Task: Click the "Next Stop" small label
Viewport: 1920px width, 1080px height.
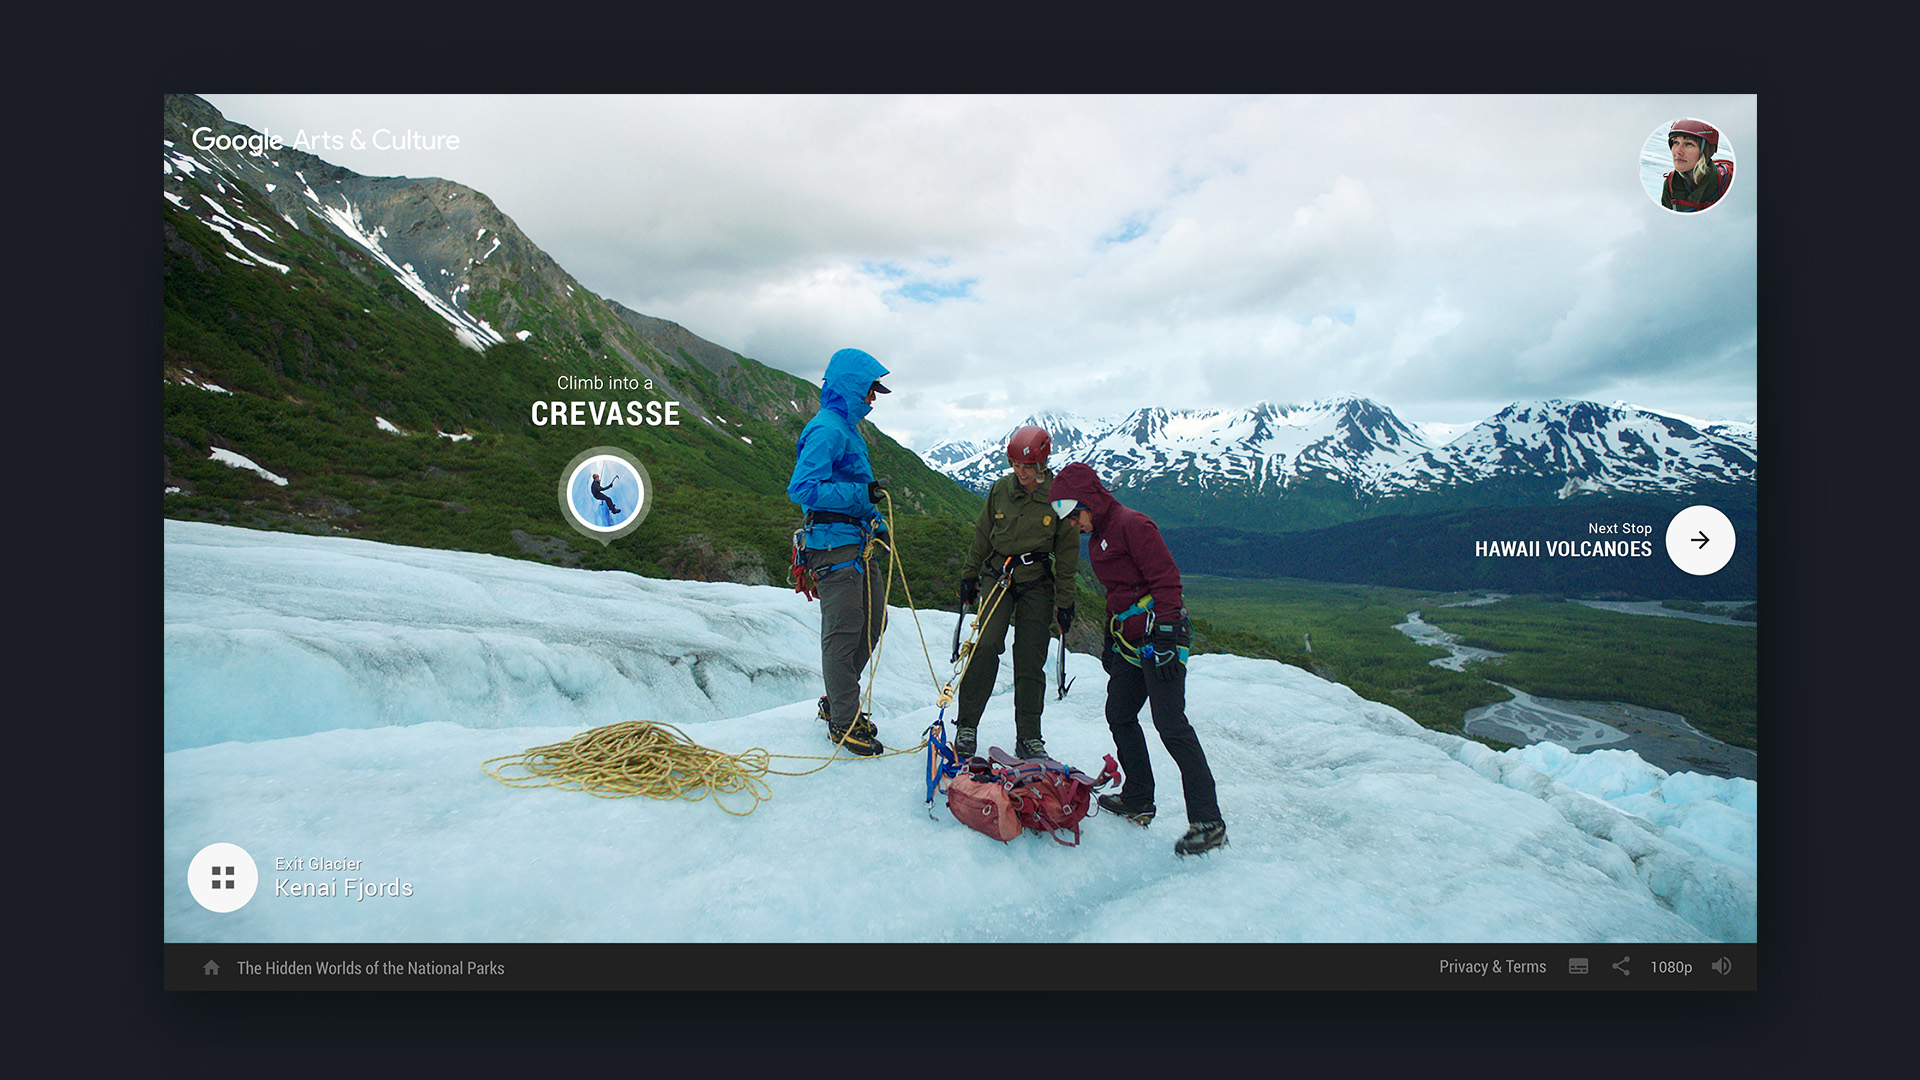Action: click(1619, 528)
